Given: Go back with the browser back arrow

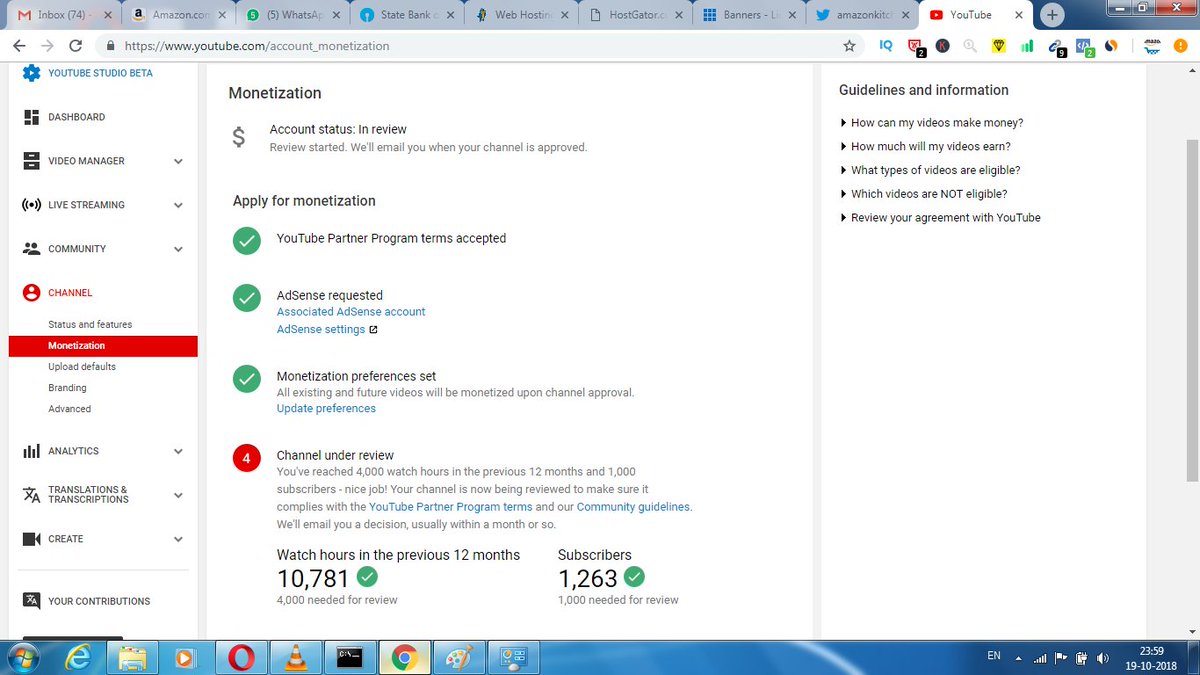Looking at the screenshot, I should pyautogui.click(x=20, y=46).
